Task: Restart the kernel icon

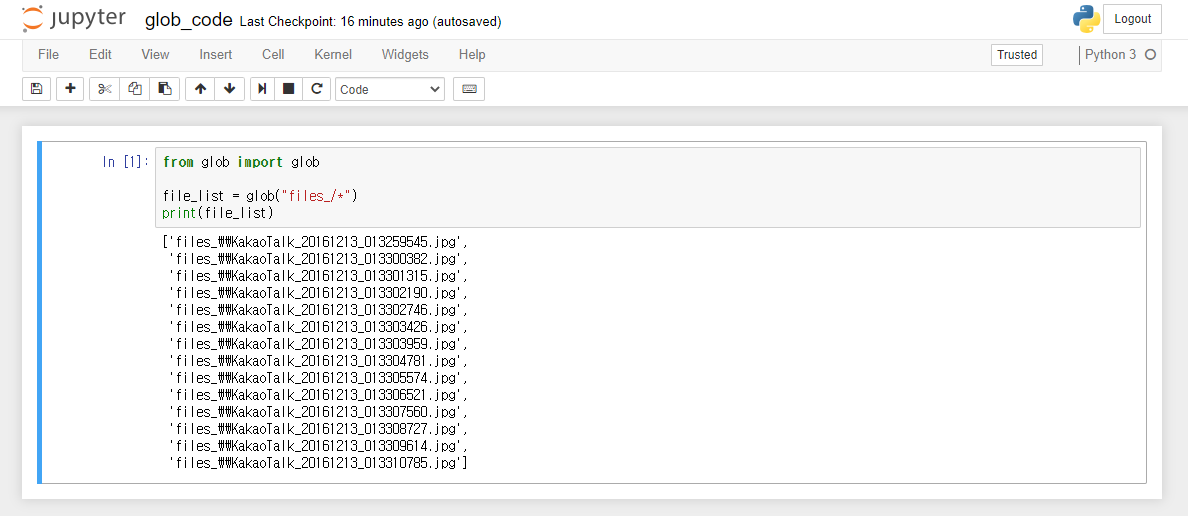Action: point(317,89)
